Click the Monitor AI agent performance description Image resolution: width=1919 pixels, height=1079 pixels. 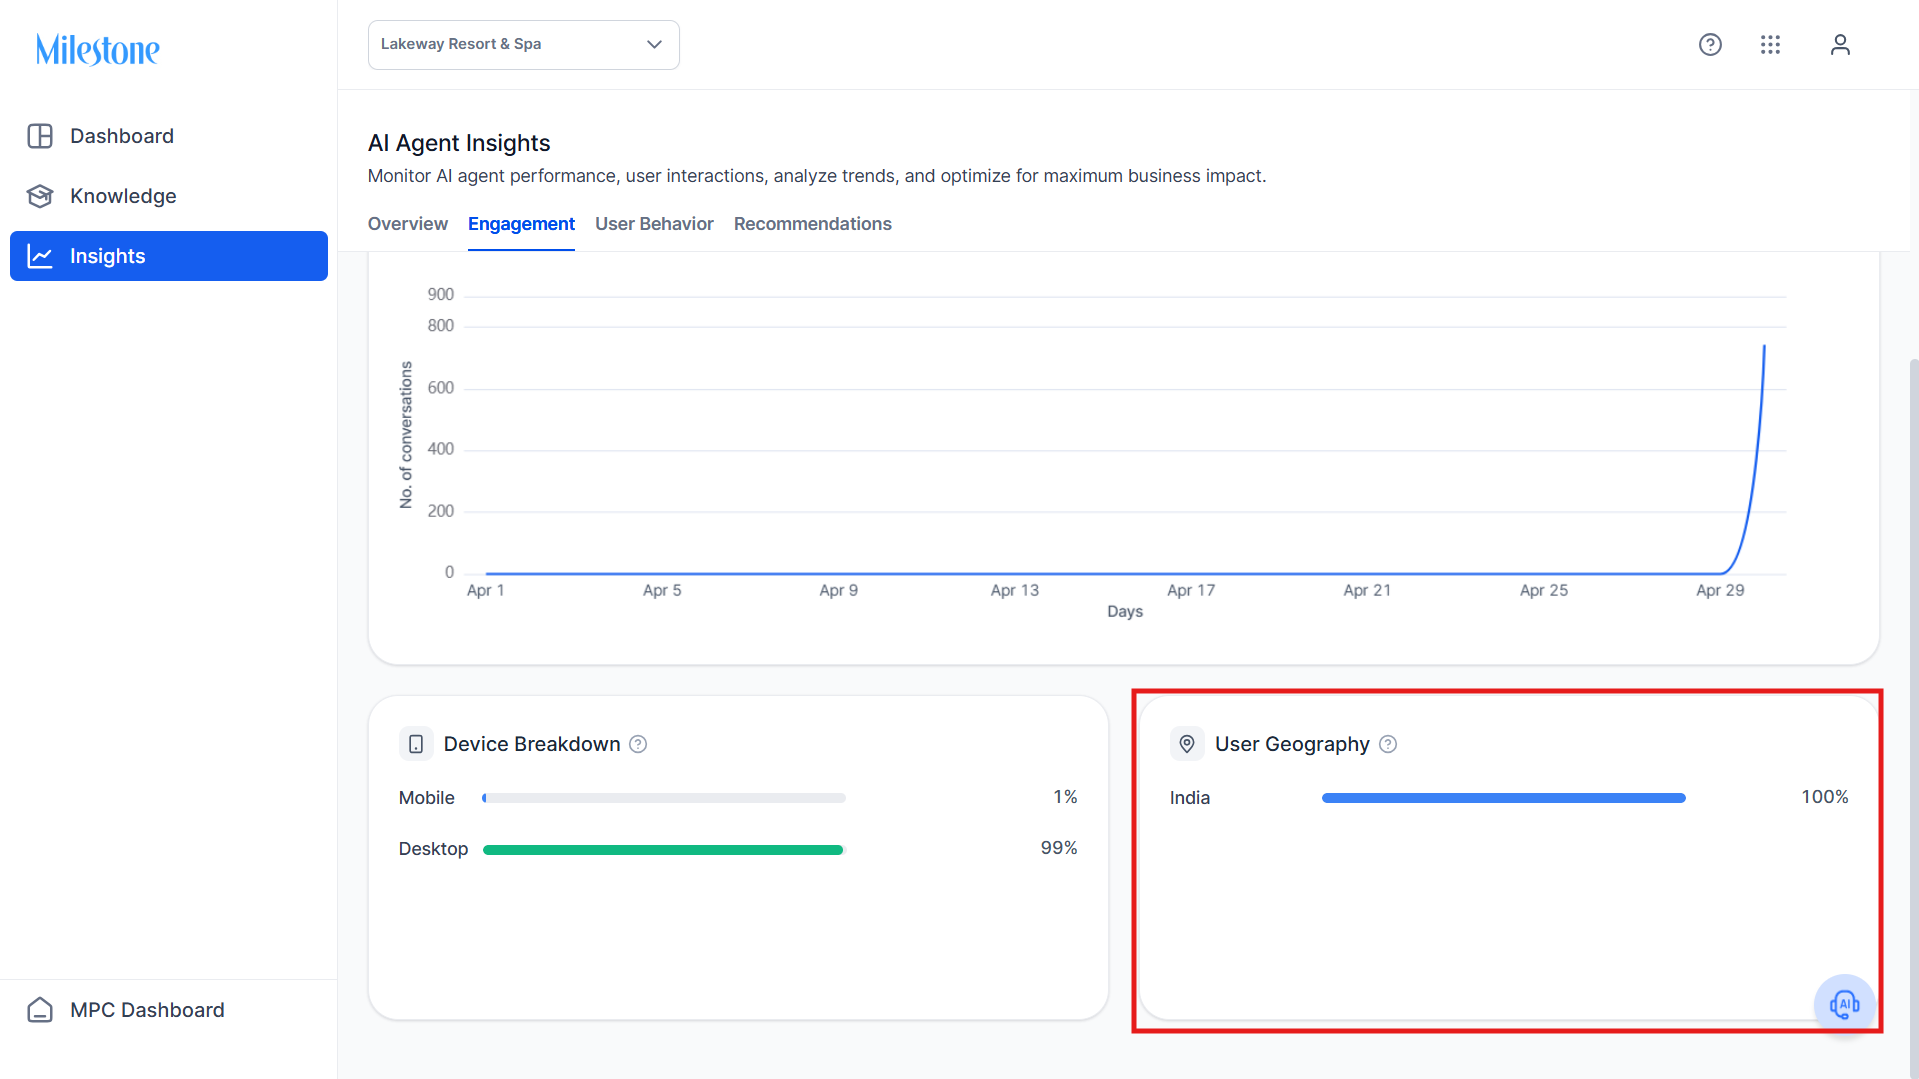pyautogui.click(x=817, y=176)
